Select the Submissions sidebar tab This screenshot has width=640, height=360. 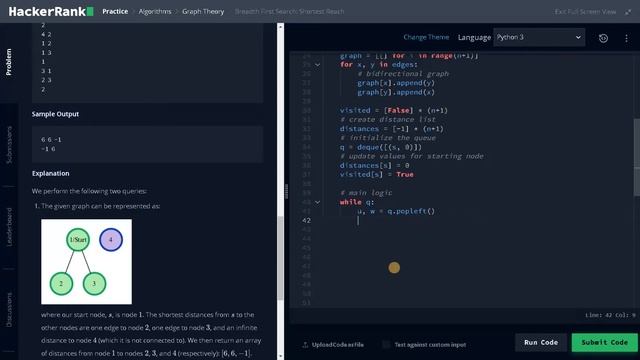coord(9,145)
